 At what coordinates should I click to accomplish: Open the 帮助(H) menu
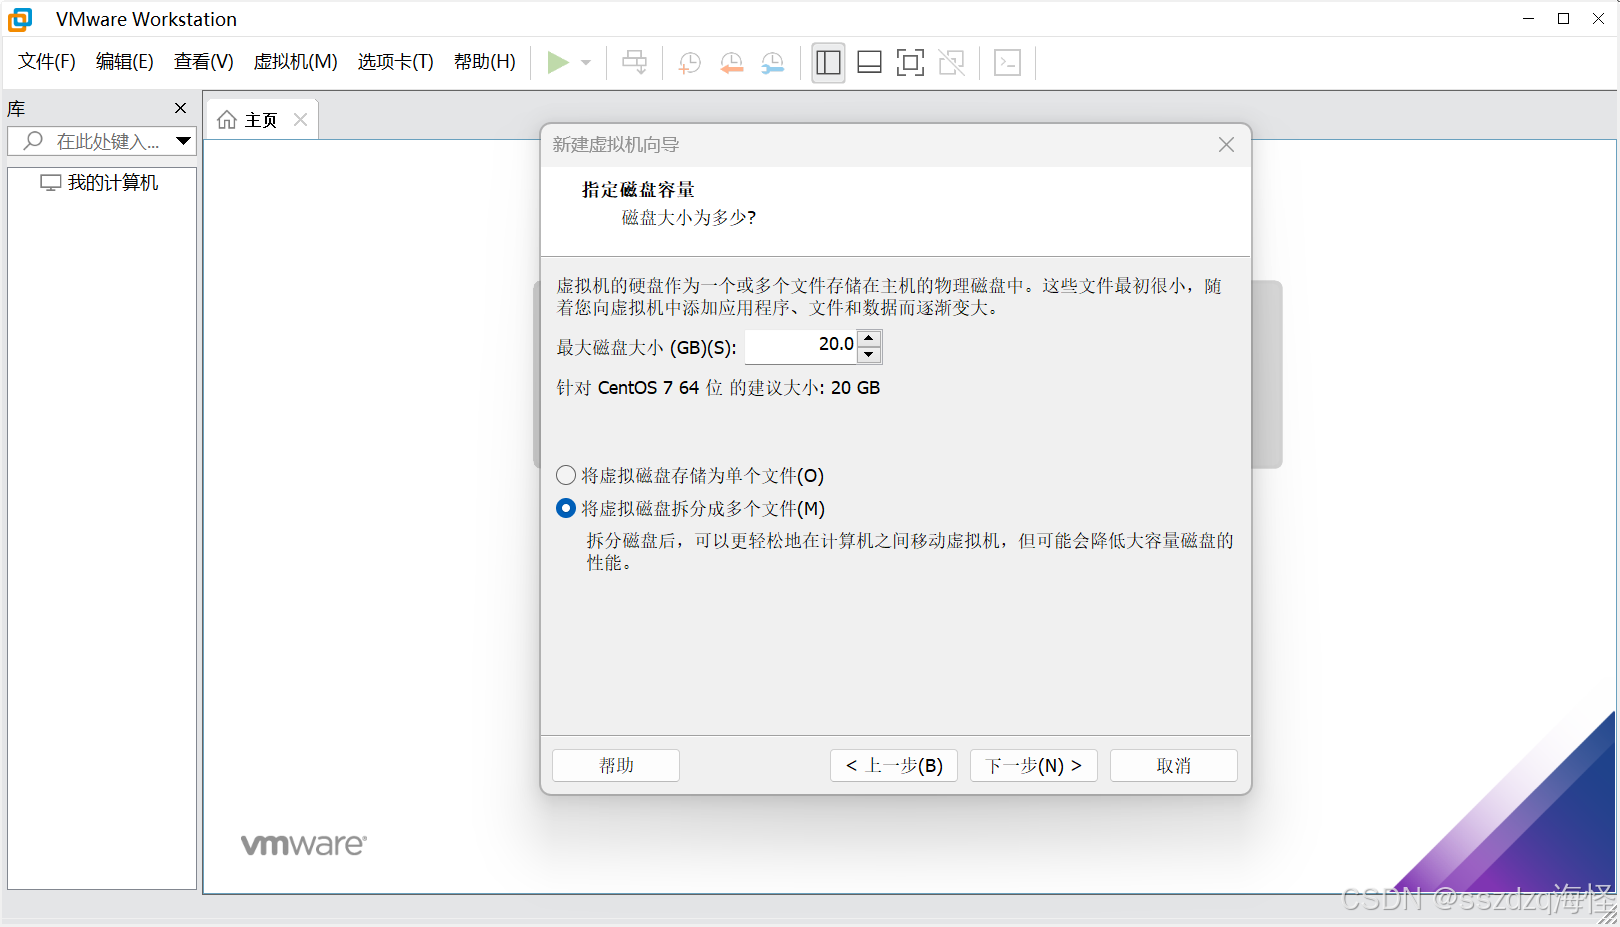point(485,62)
